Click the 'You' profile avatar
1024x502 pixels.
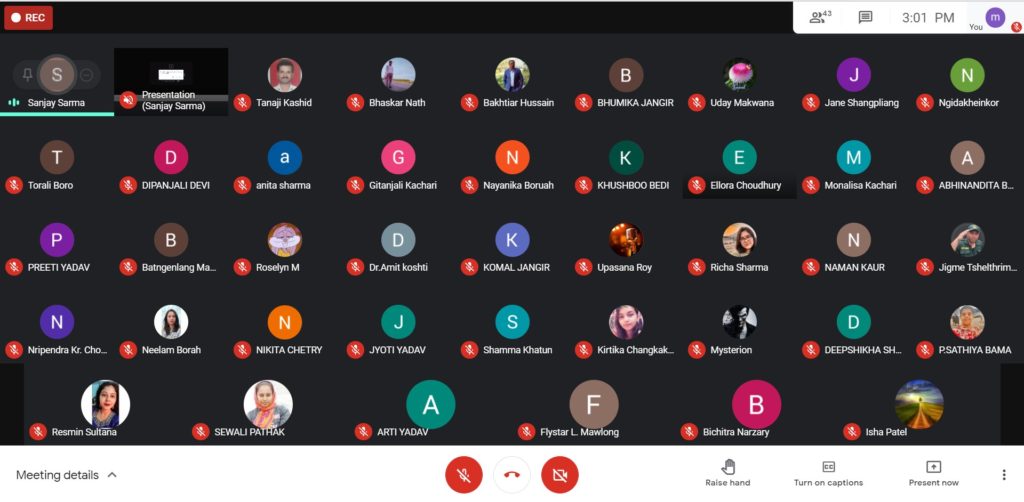995,18
